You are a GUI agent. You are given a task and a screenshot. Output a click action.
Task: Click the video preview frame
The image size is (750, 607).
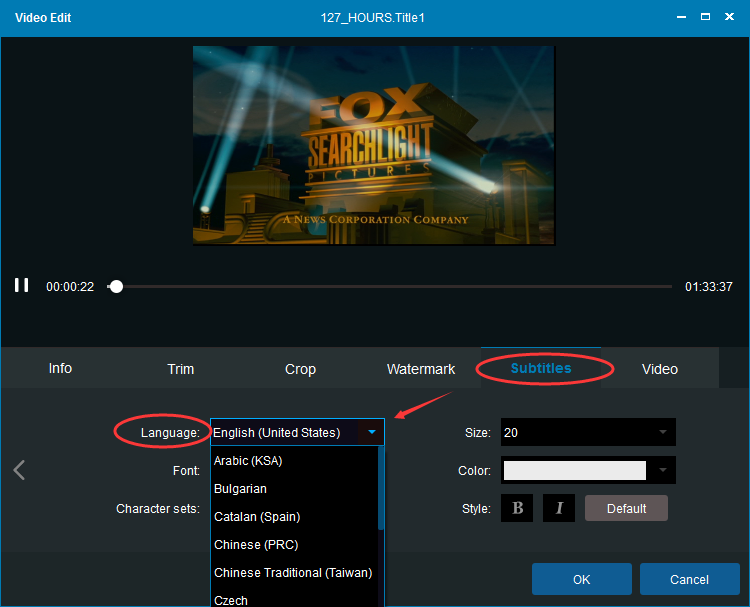[374, 145]
